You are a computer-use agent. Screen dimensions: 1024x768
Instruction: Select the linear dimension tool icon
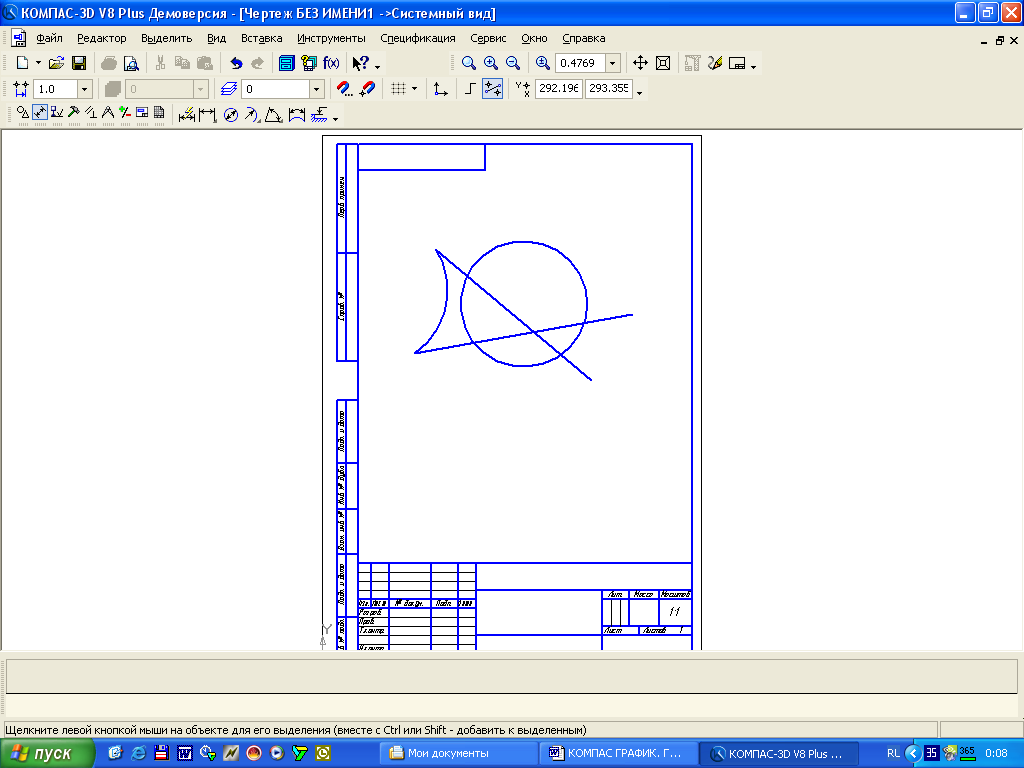click(208, 115)
